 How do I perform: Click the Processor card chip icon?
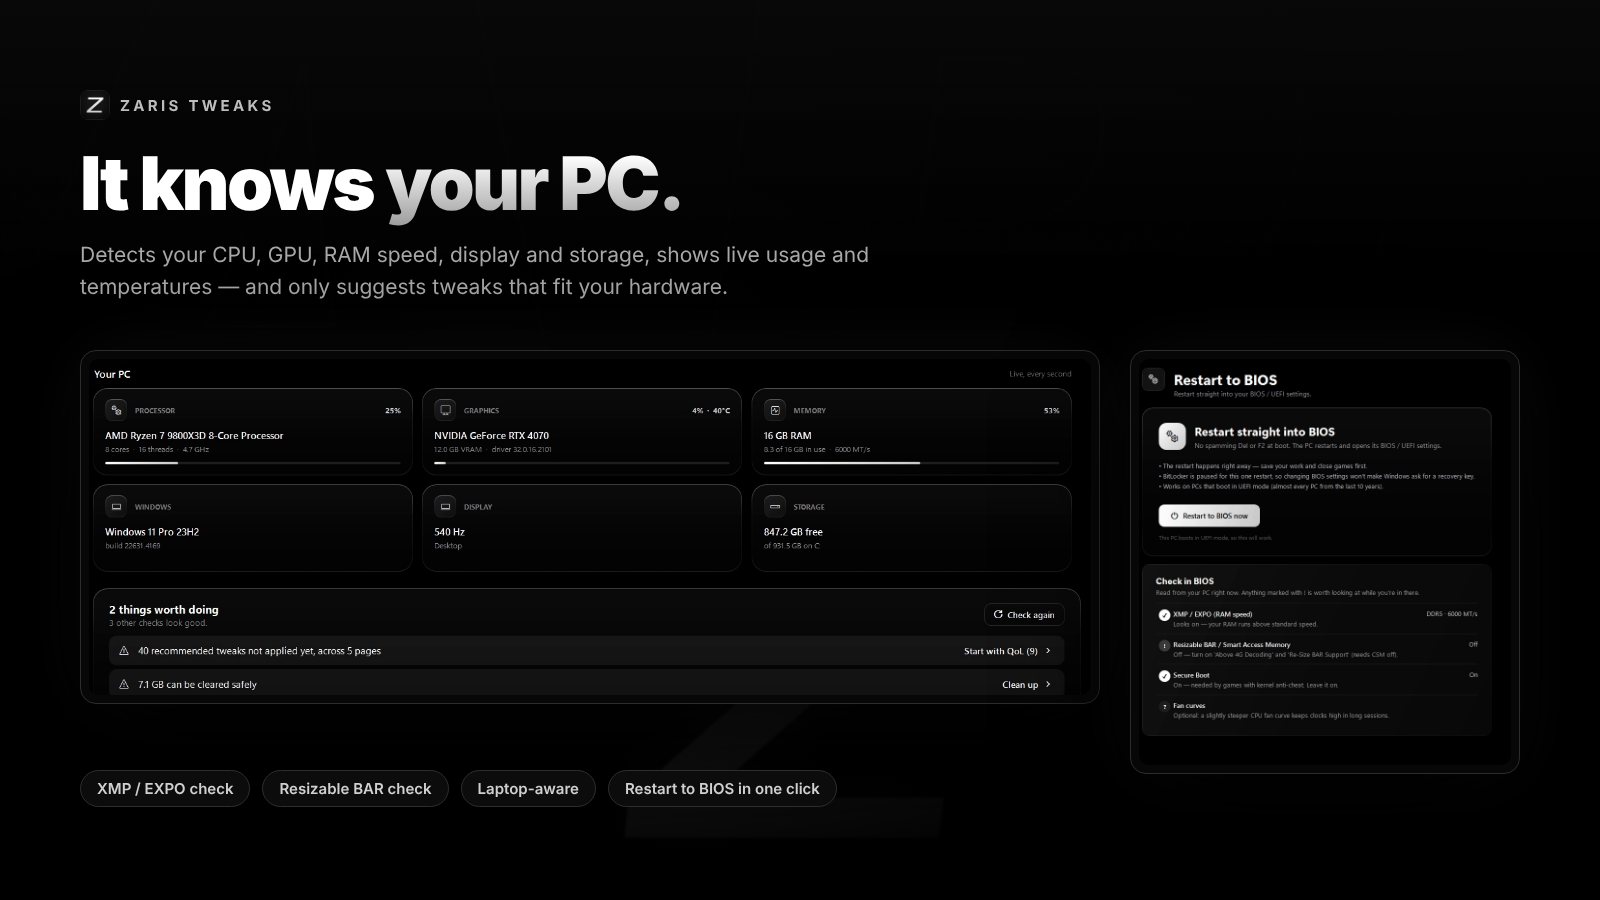[116, 410]
